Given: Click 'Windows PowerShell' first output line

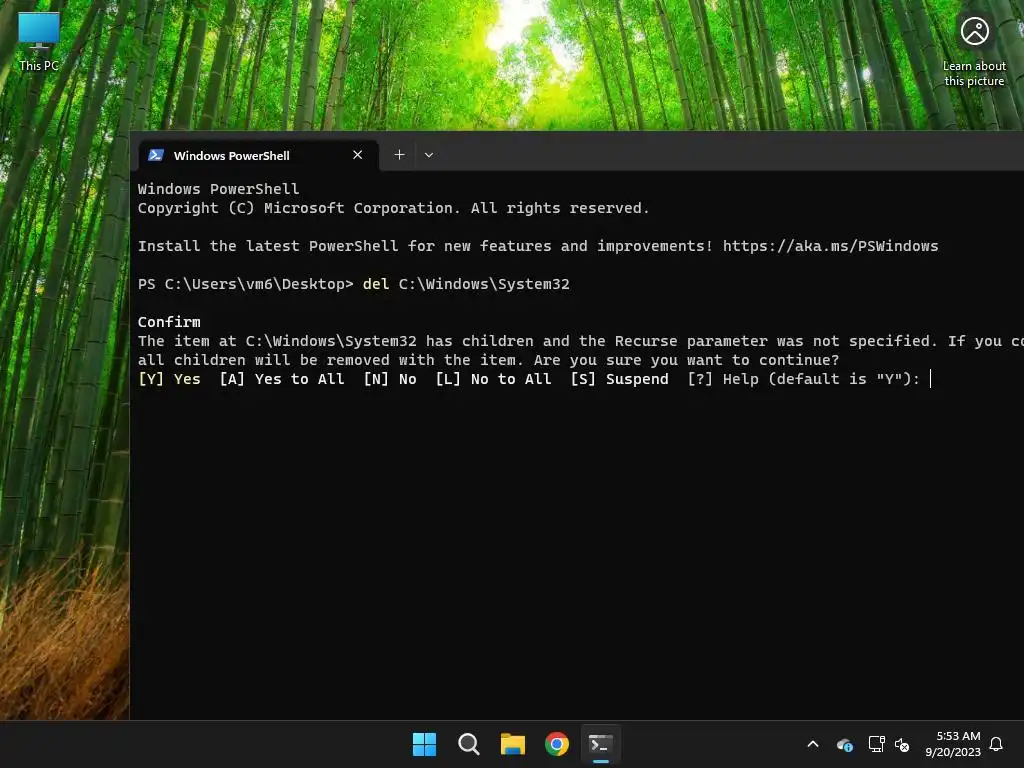Looking at the screenshot, I should [x=218, y=189].
